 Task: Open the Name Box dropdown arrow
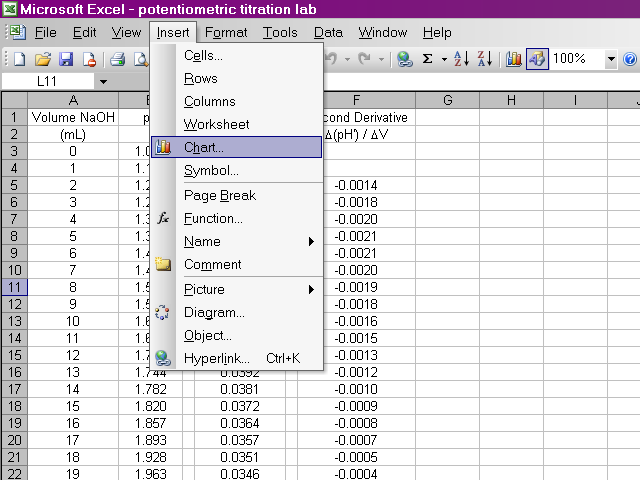[103, 82]
